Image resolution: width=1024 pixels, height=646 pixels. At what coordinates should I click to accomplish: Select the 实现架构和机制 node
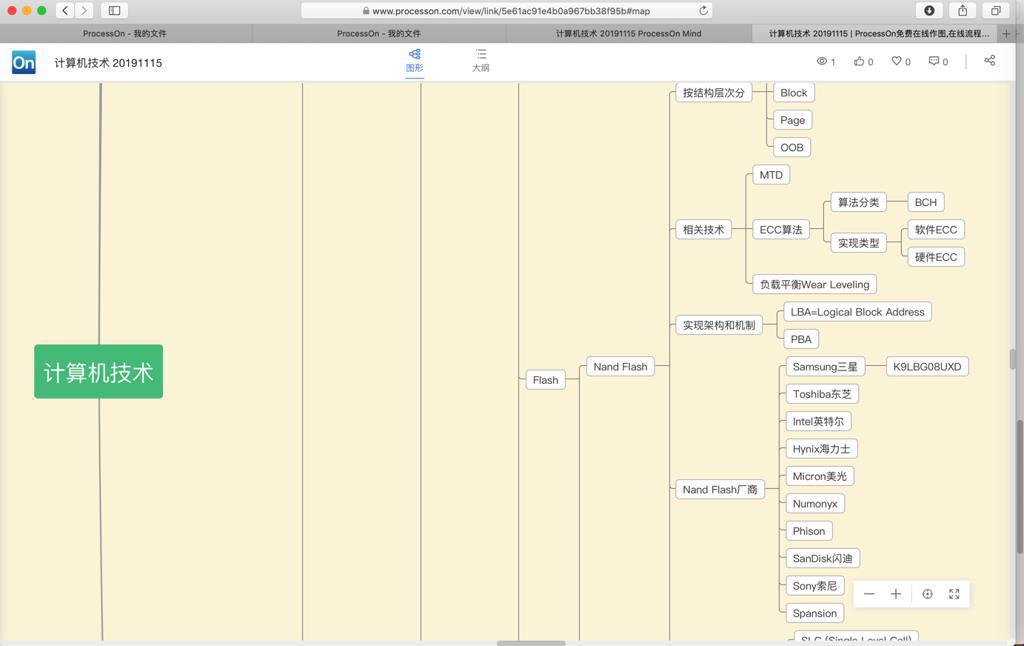tap(719, 325)
